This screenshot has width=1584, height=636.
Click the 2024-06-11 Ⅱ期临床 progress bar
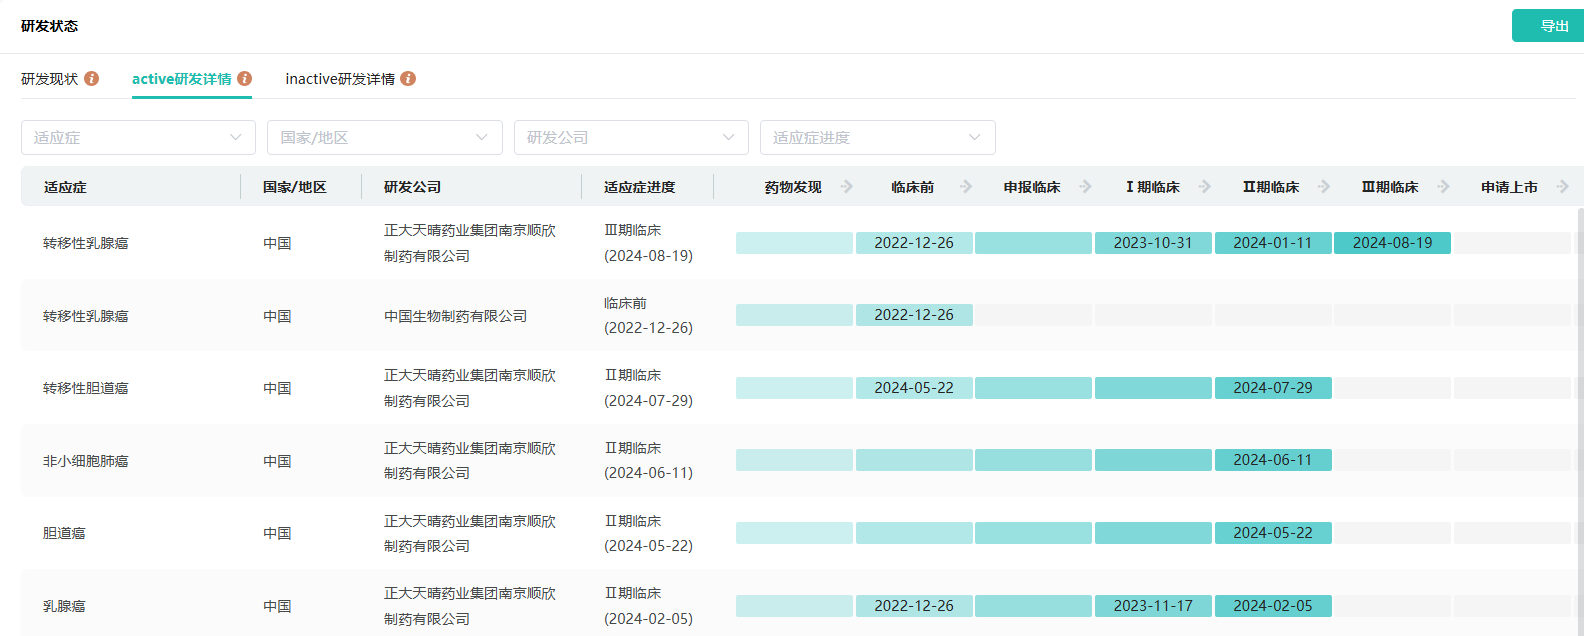pos(1272,460)
